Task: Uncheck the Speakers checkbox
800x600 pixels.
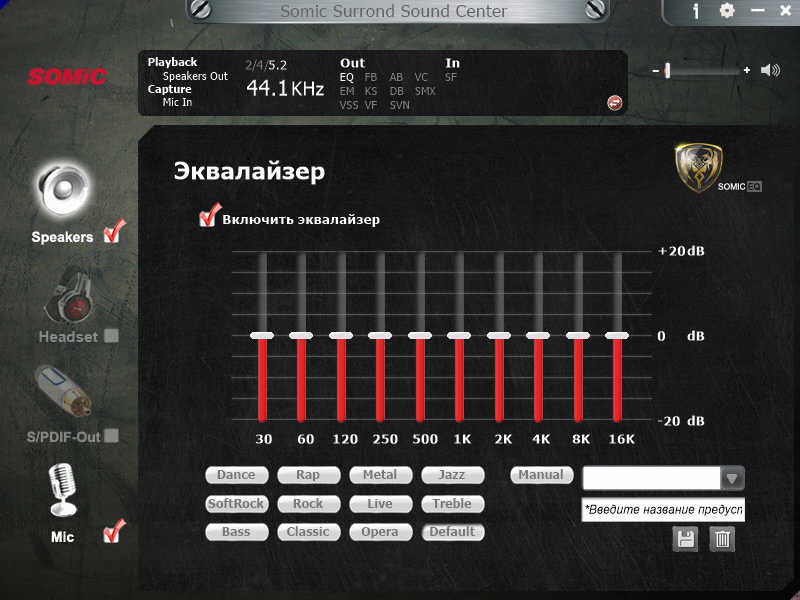Action: pos(114,232)
